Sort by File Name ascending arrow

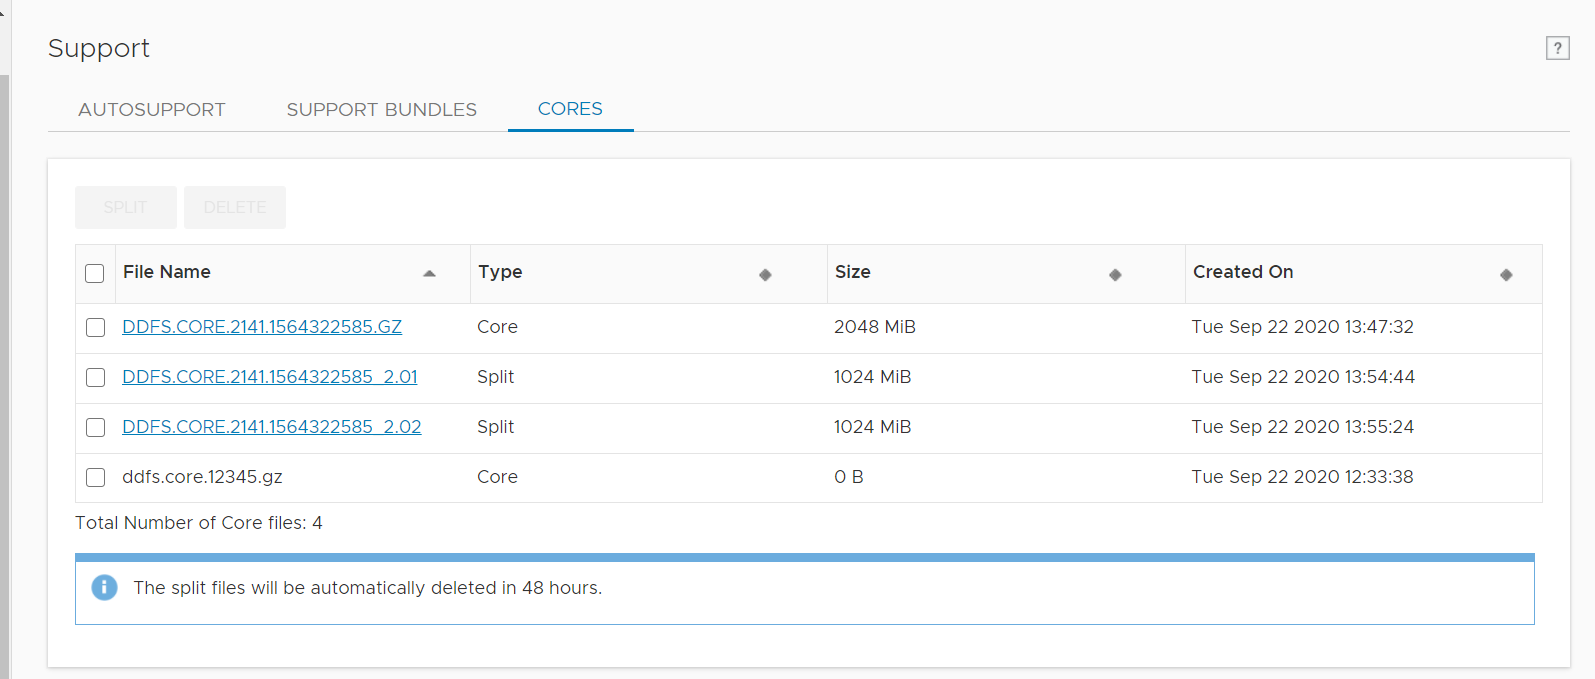click(x=430, y=273)
